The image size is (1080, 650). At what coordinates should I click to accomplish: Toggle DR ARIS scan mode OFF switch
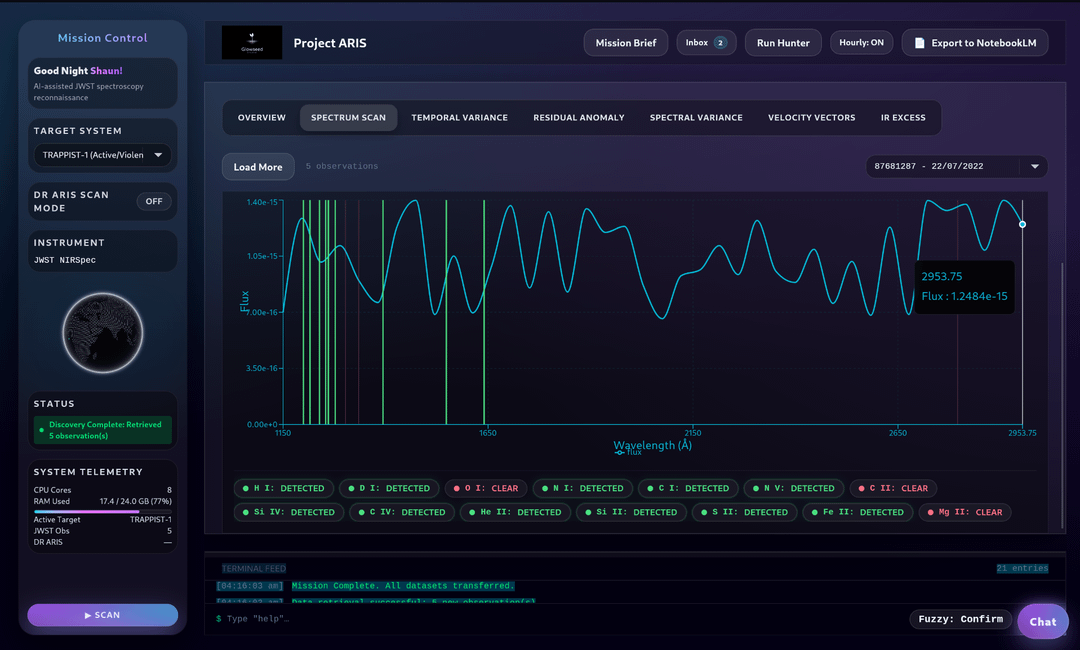coord(154,201)
